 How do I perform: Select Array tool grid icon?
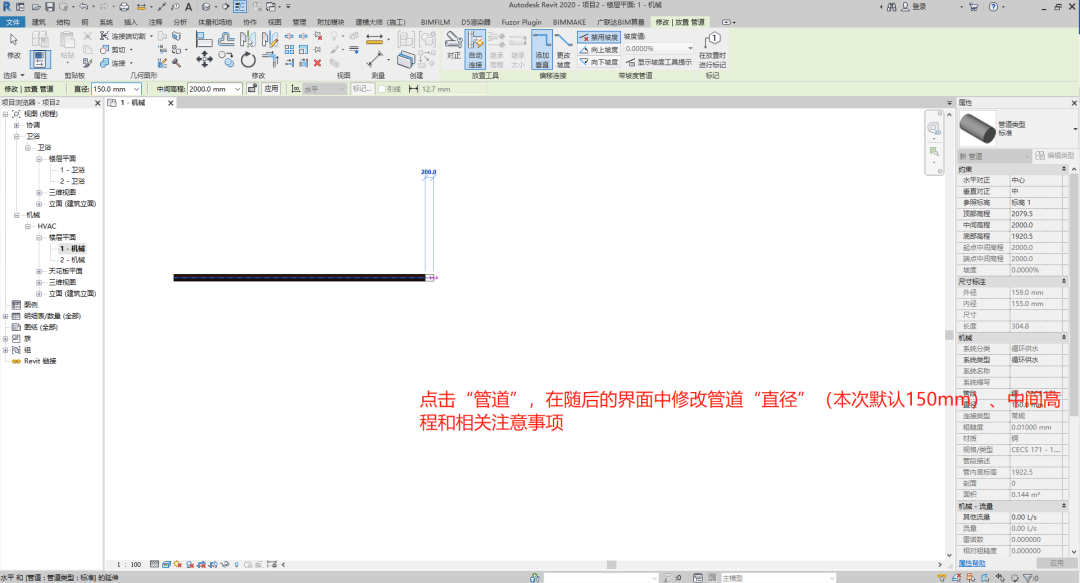[x=289, y=50]
